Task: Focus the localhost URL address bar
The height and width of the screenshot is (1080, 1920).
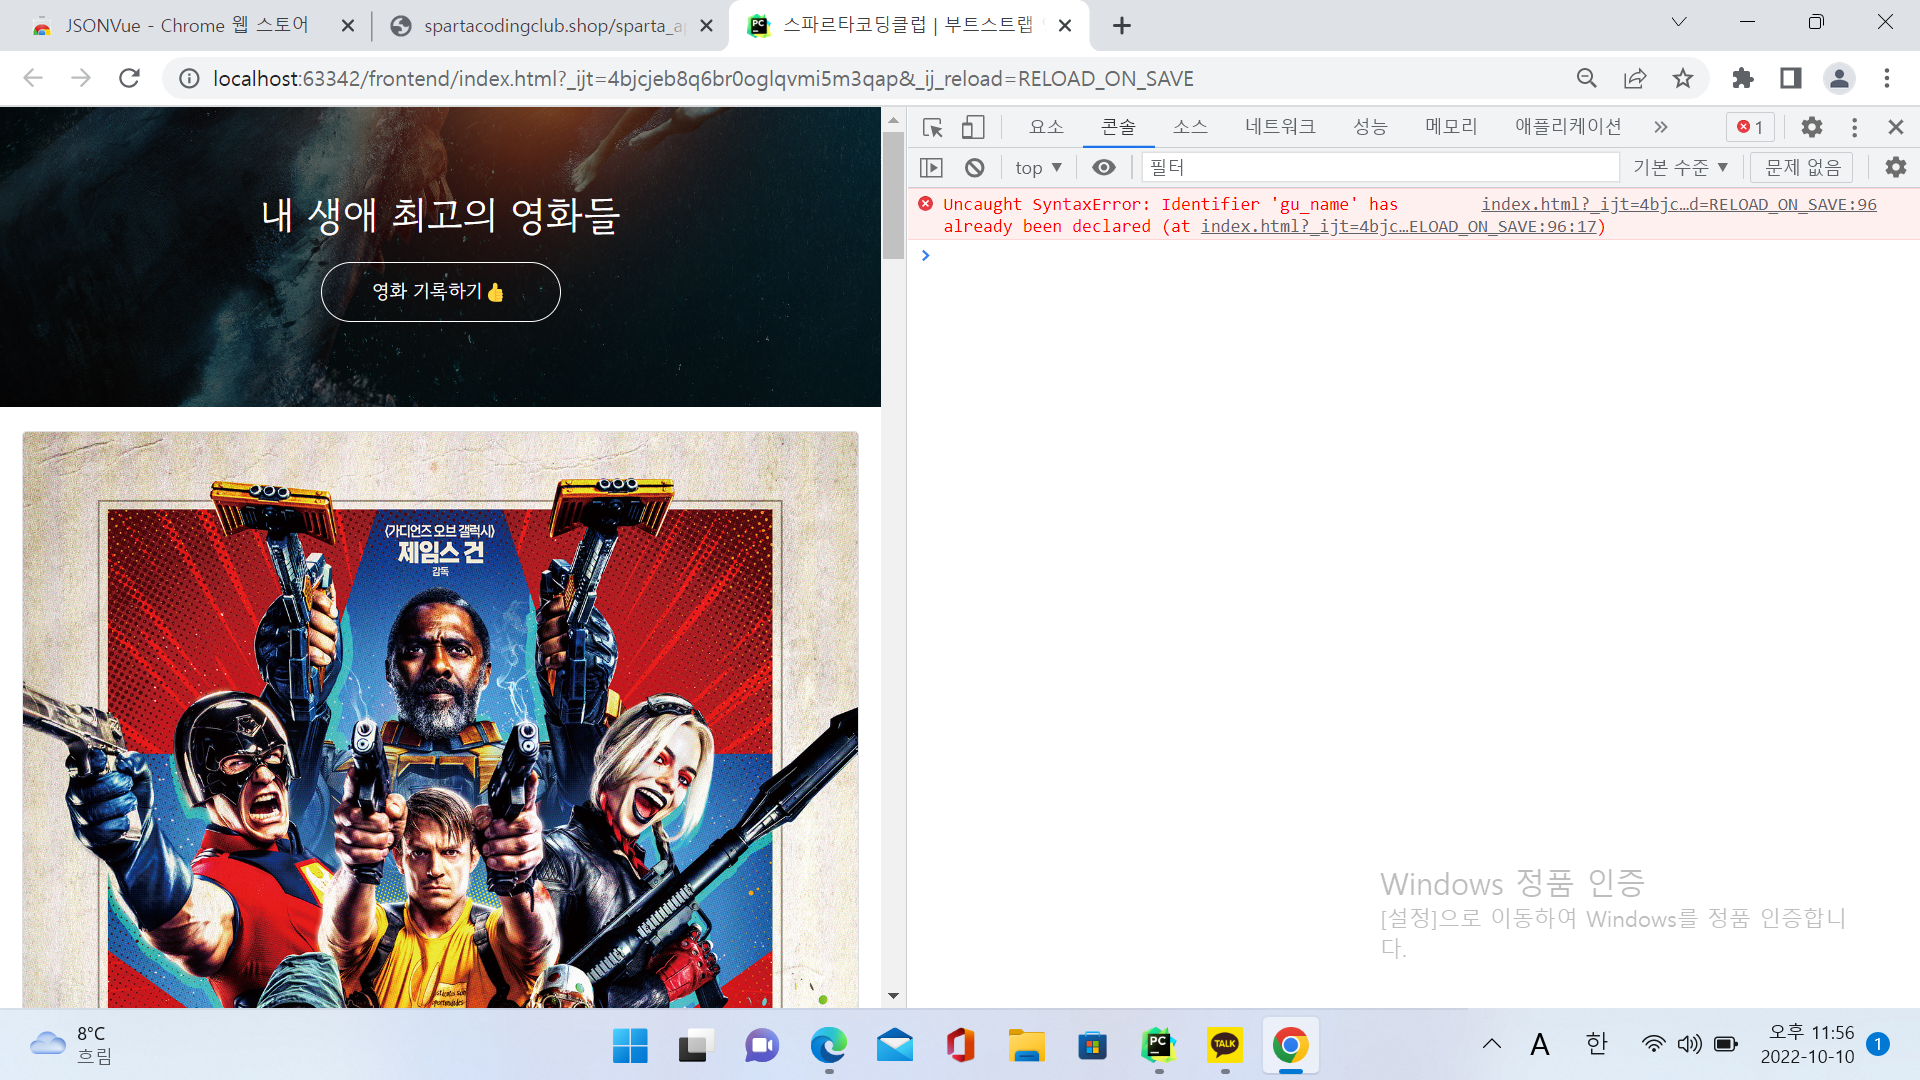Action: (703, 79)
